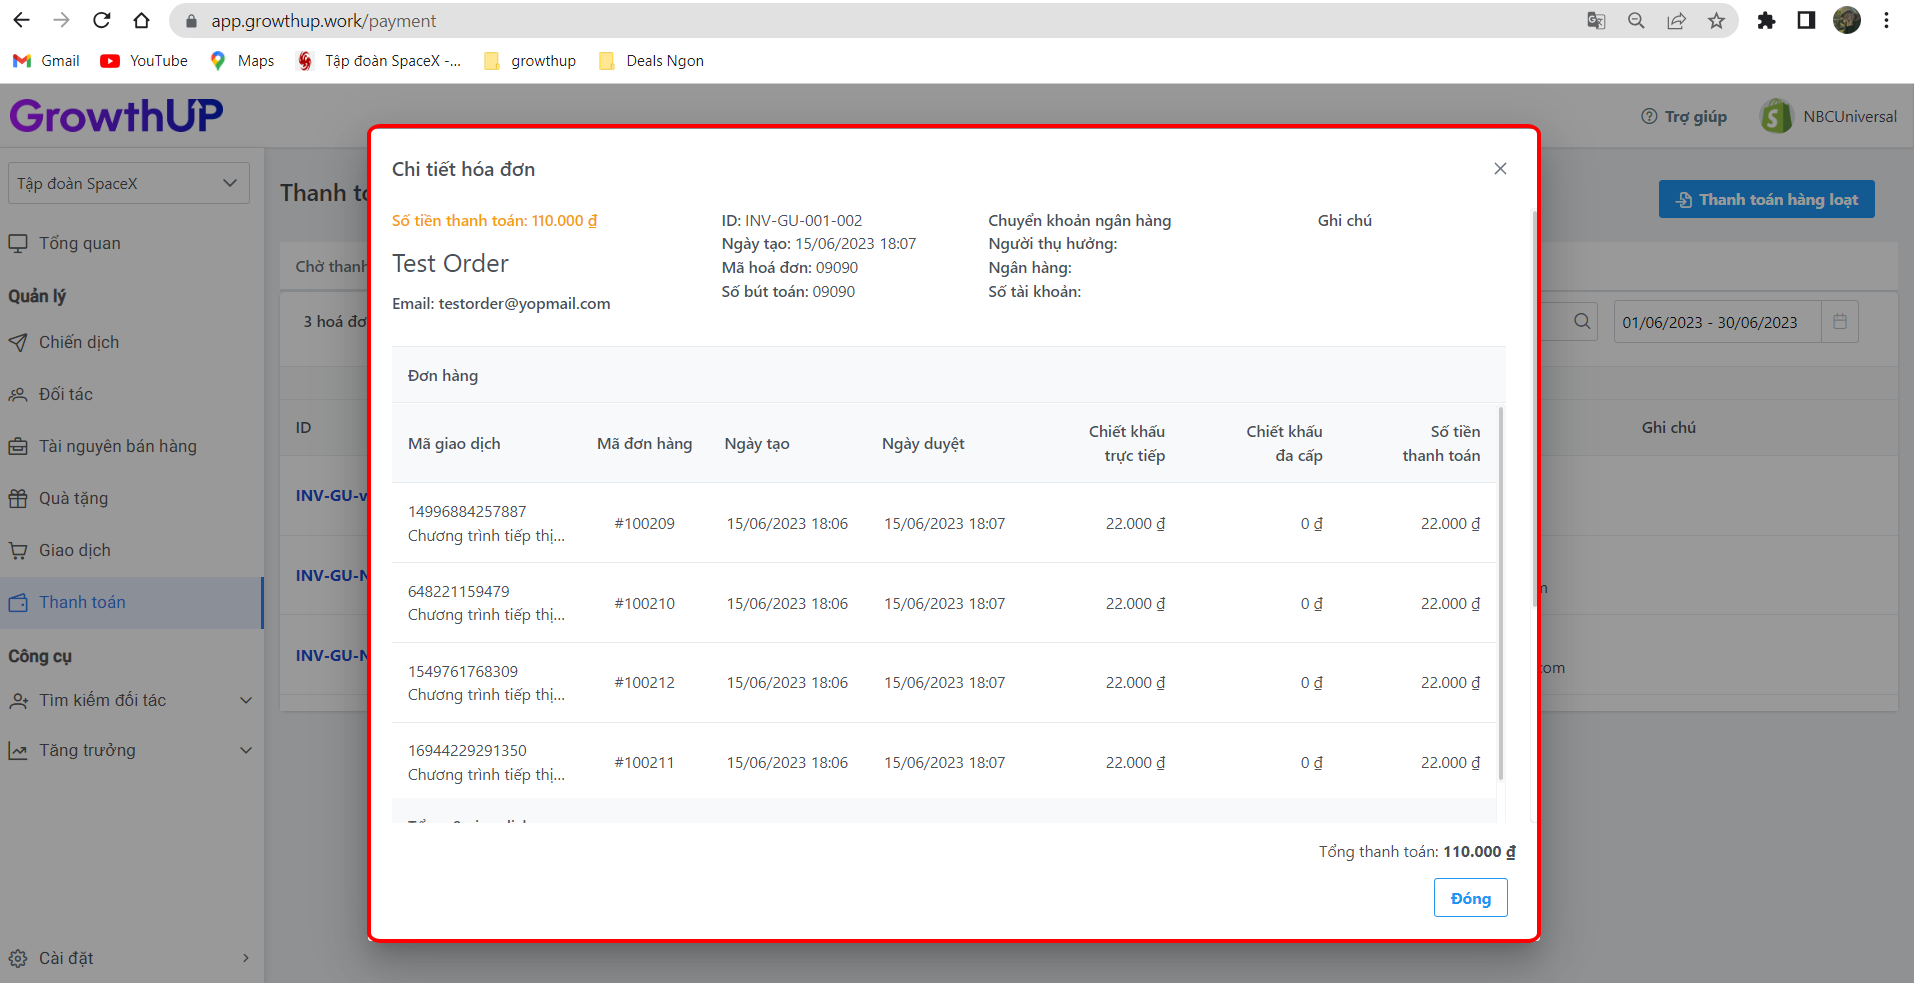
Task: Click transaction code 648221159479
Action: tap(458, 591)
